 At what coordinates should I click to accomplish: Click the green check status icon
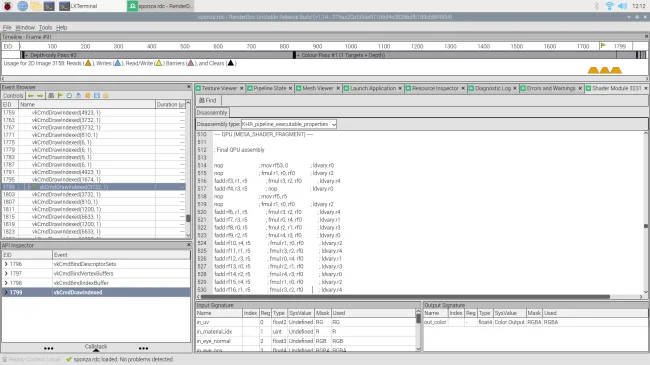[69, 359]
